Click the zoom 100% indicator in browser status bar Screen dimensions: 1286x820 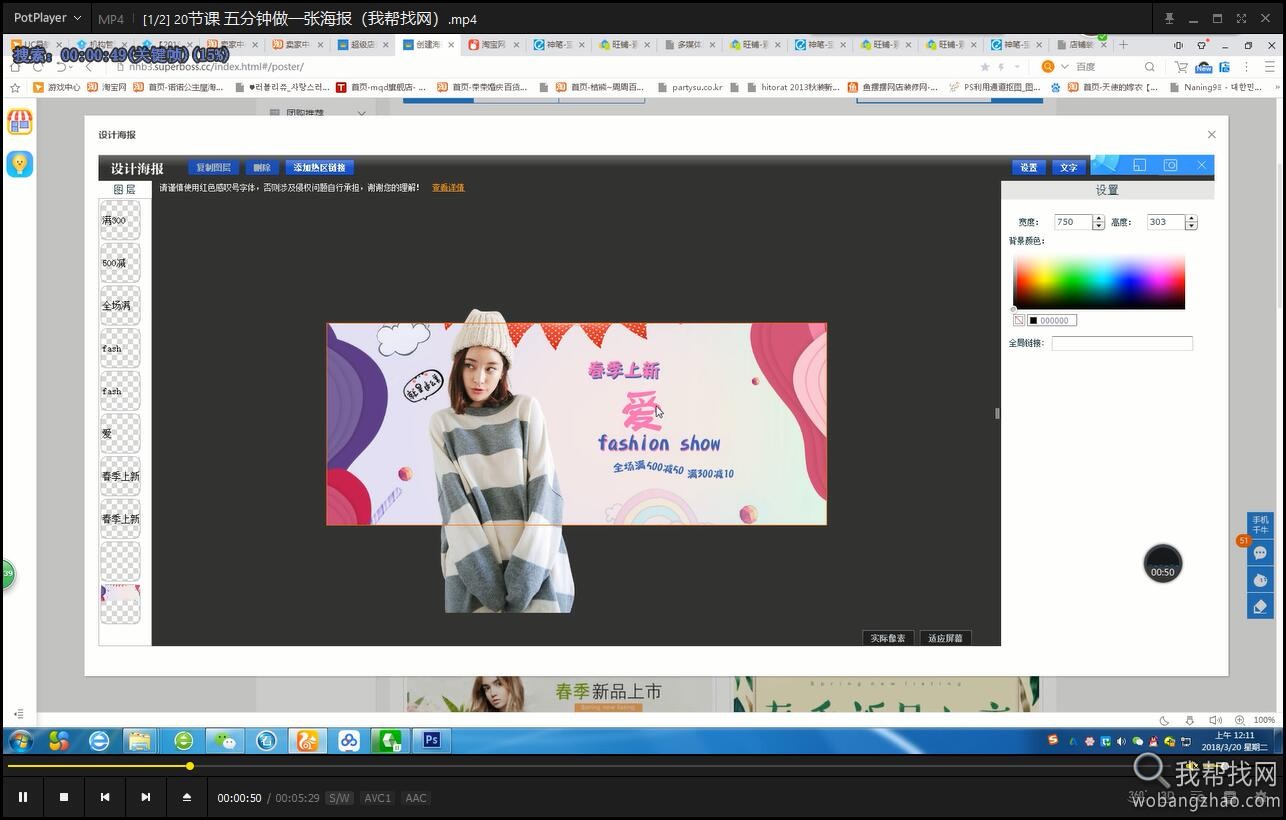1264,720
